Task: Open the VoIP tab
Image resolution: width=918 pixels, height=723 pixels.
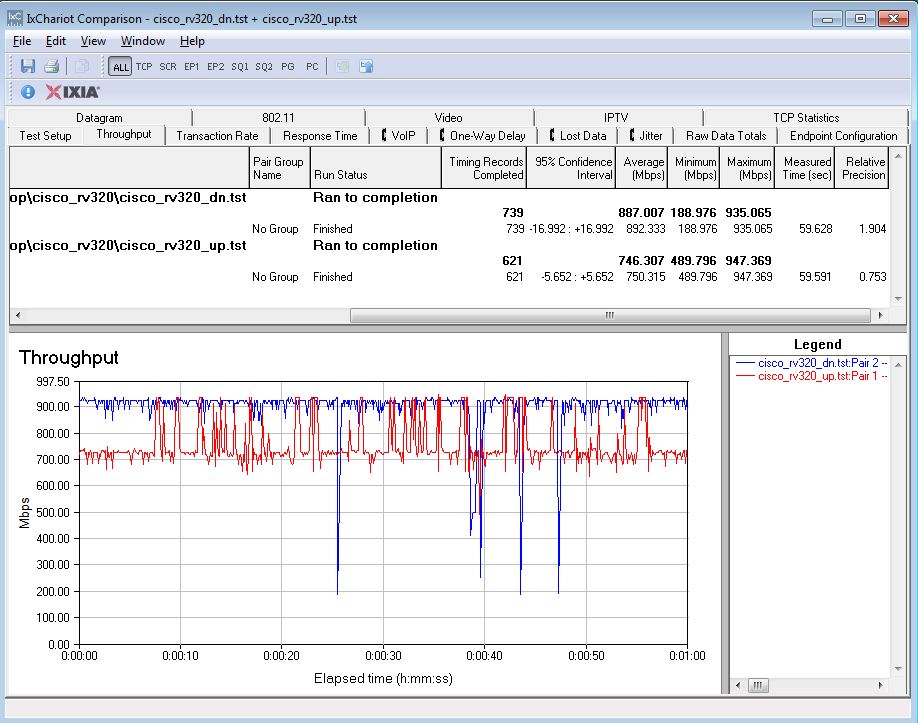Action: 399,136
